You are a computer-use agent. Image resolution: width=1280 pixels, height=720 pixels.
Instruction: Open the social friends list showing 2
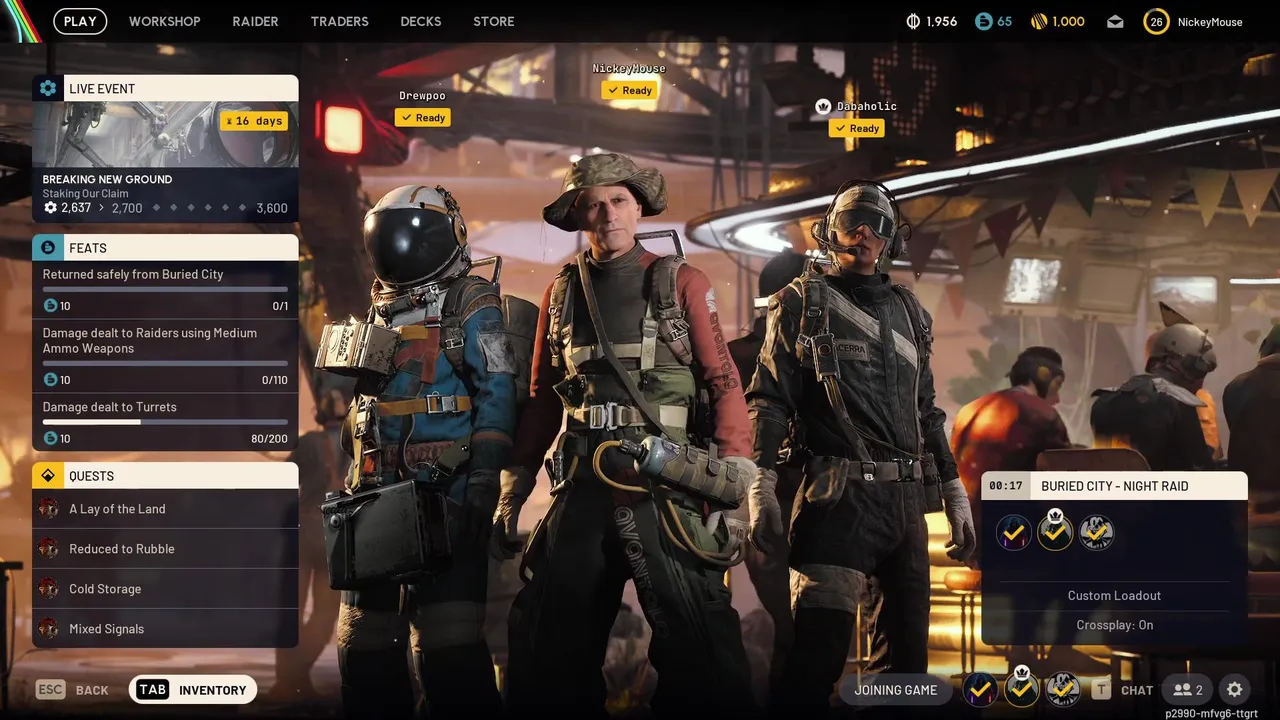1187,690
